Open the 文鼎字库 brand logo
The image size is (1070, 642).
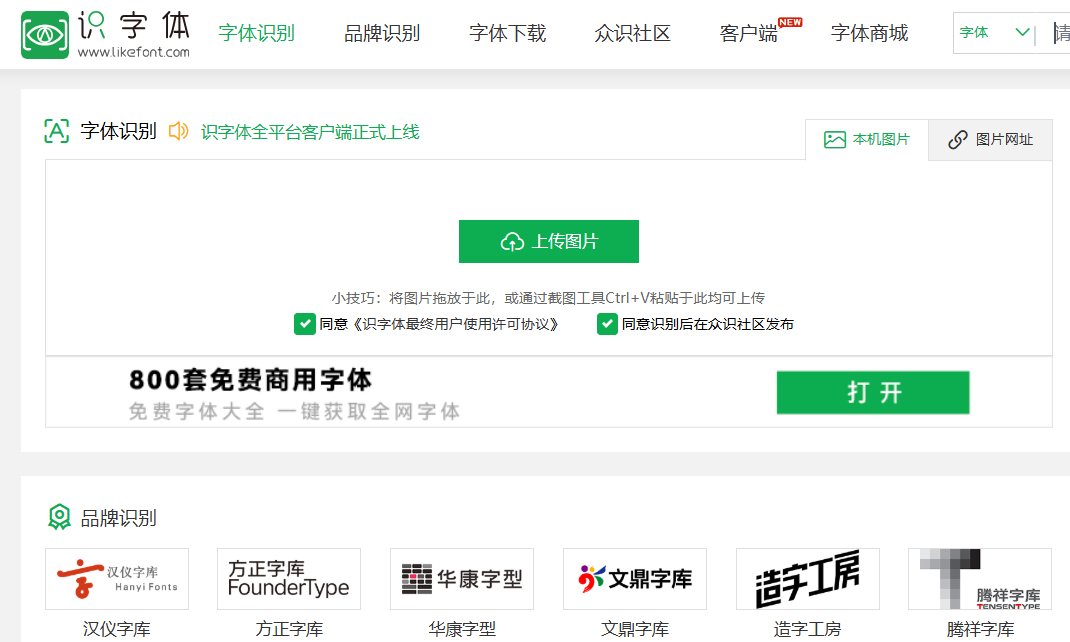tap(635, 579)
